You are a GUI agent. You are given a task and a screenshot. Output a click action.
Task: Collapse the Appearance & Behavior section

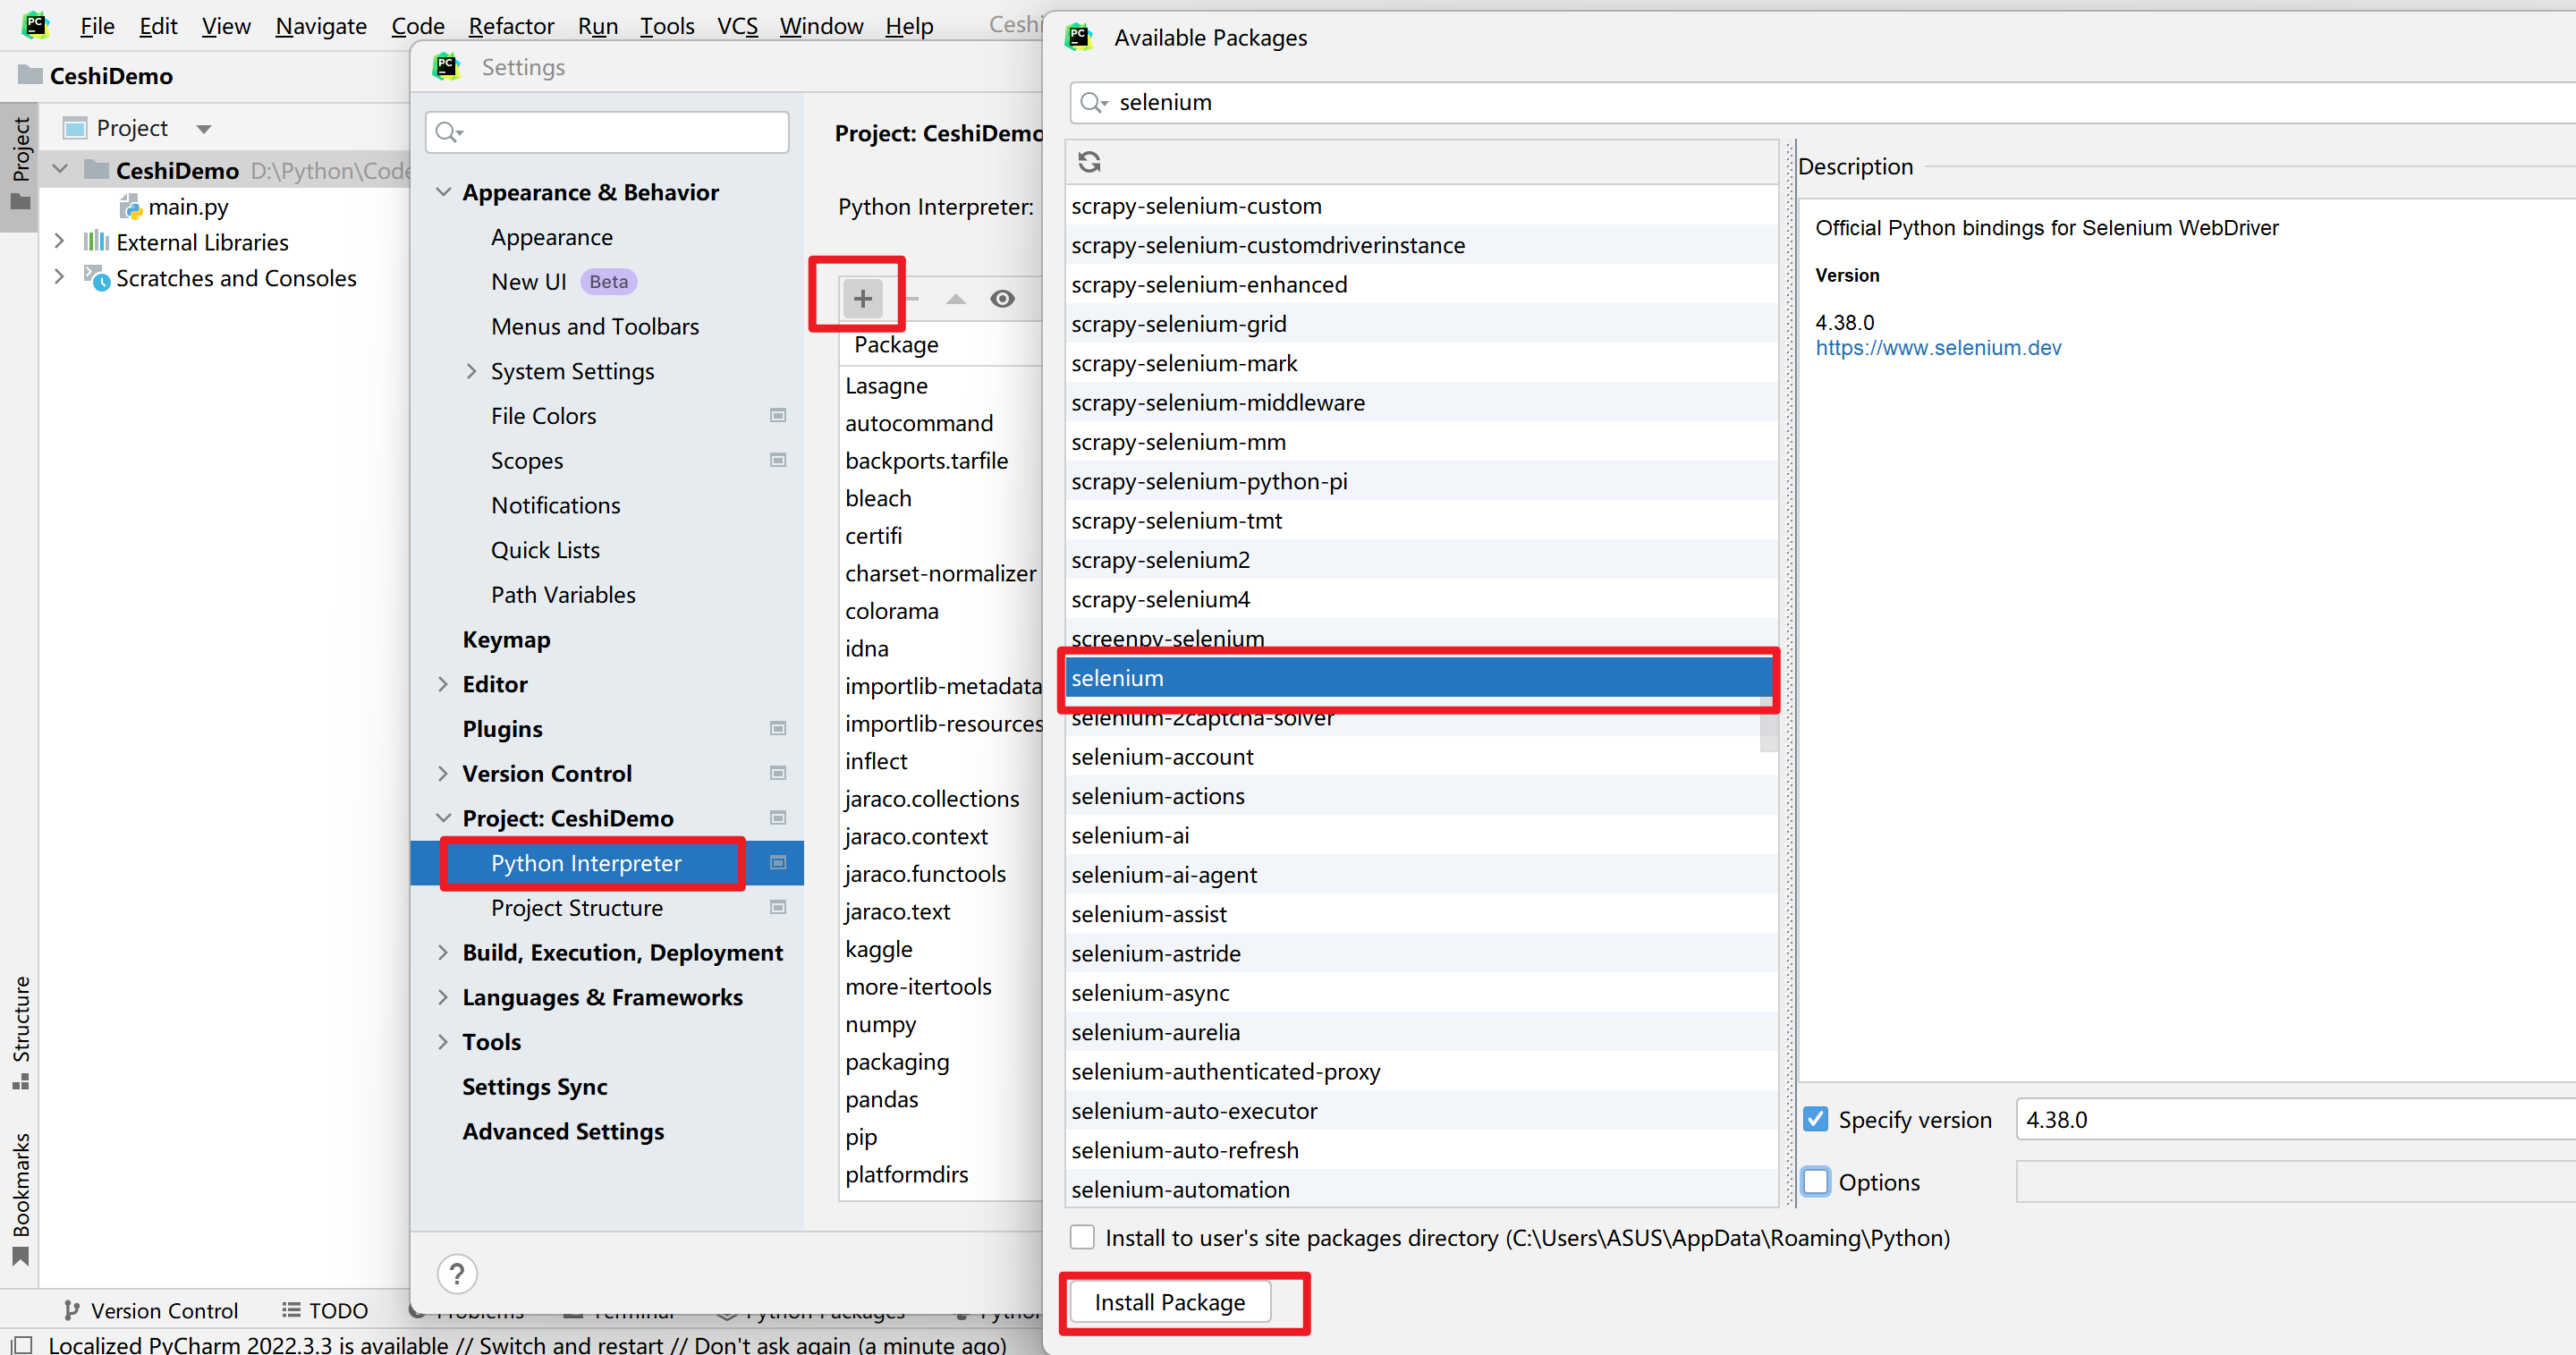pos(443,191)
